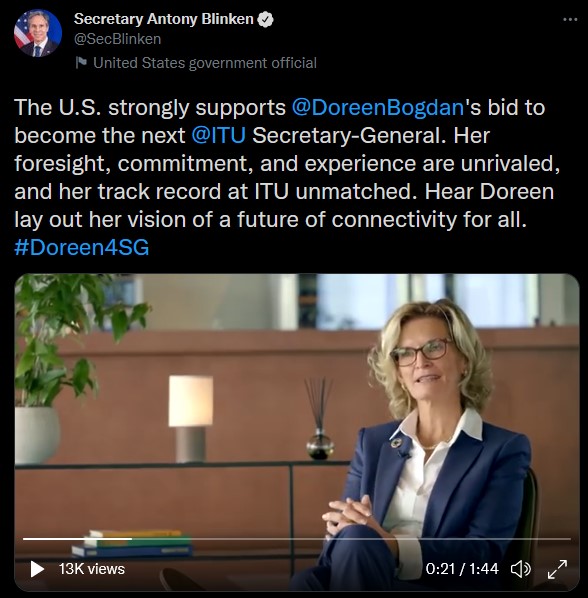Open the @DoreenBogdan mention

[378, 107]
